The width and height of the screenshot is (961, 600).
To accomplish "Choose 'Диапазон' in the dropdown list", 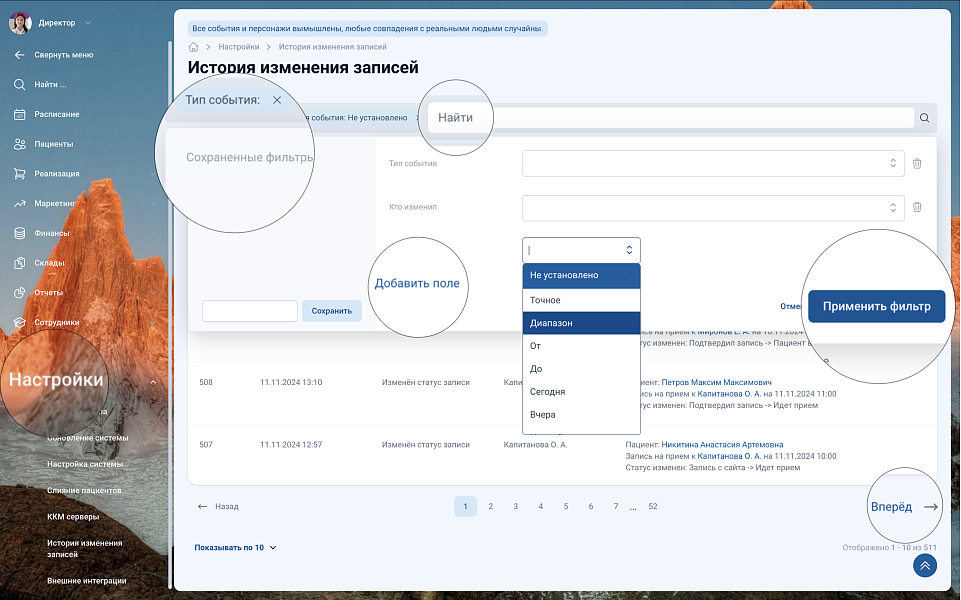I will pos(580,323).
